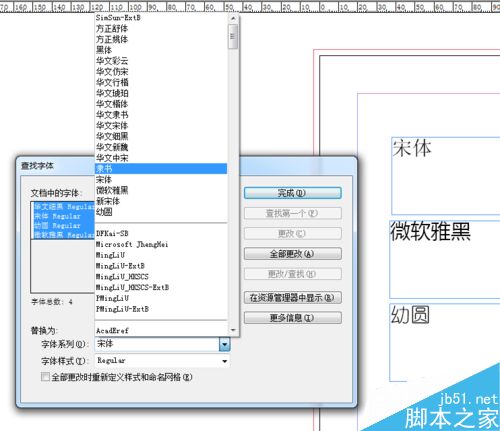This screenshot has height=431, width=500.
Task: Select 宋体 Regular in document fonts
Action: coord(63,216)
